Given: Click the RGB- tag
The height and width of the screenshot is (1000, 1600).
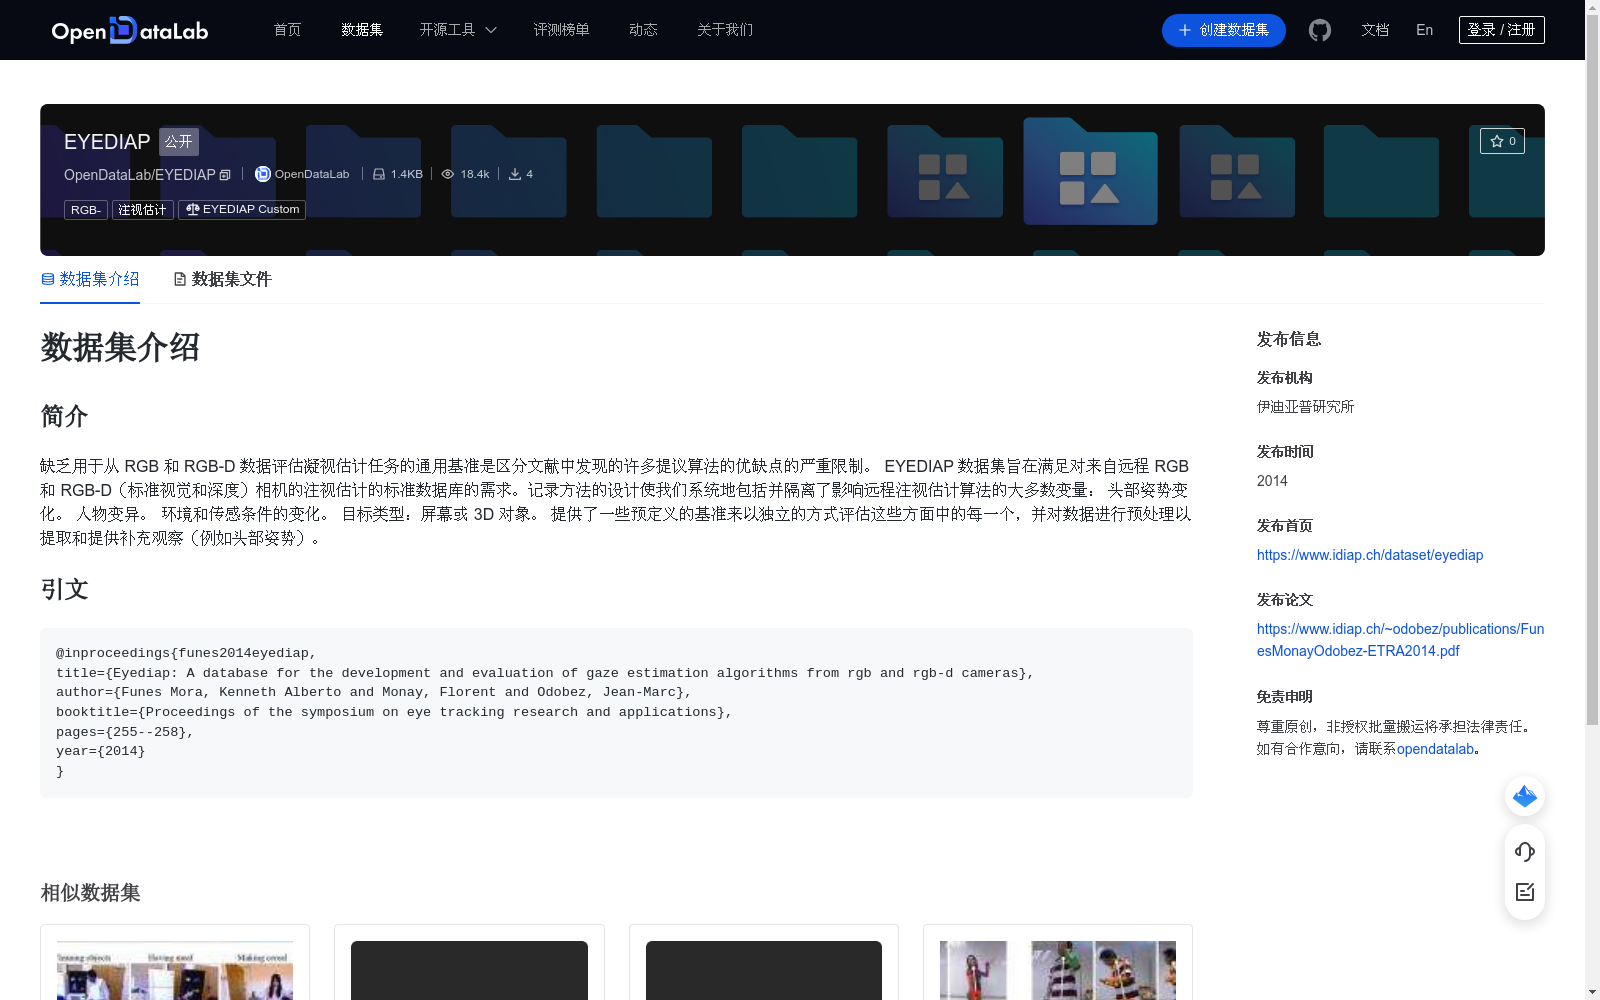Looking at the screenshot, I should 86,210.
